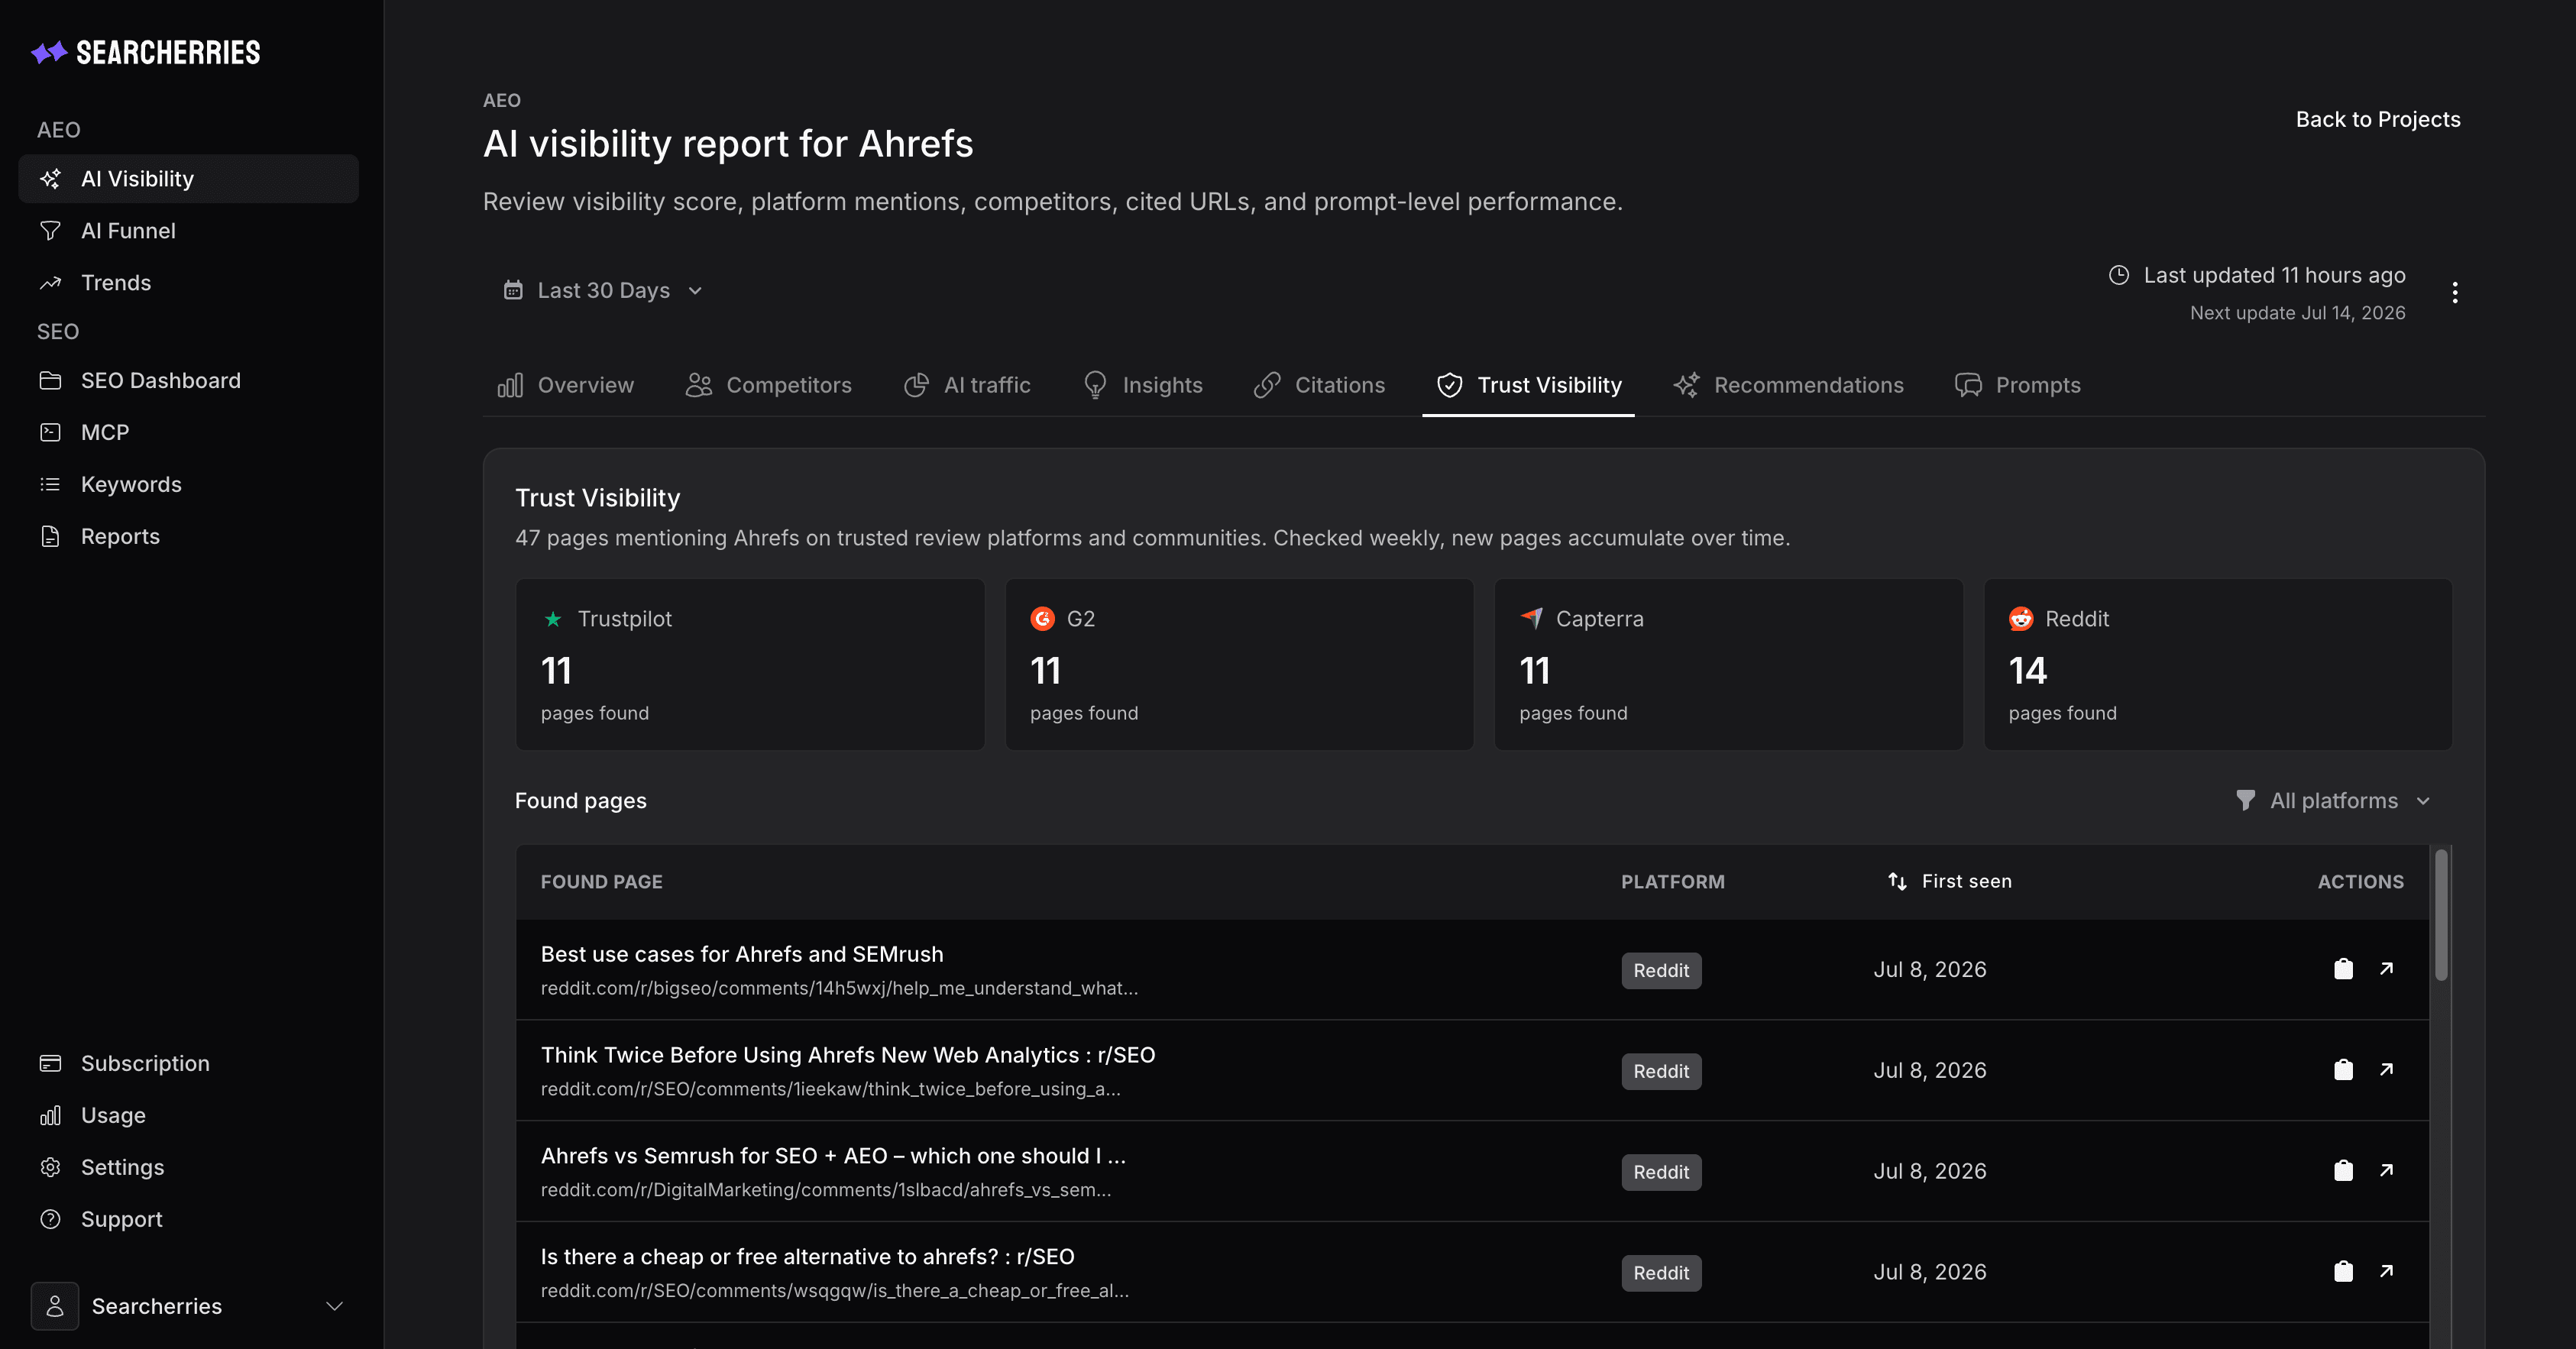Click the calendar icon by Last 30 Days
2576x1349 pixels.
tap(513, 290)
